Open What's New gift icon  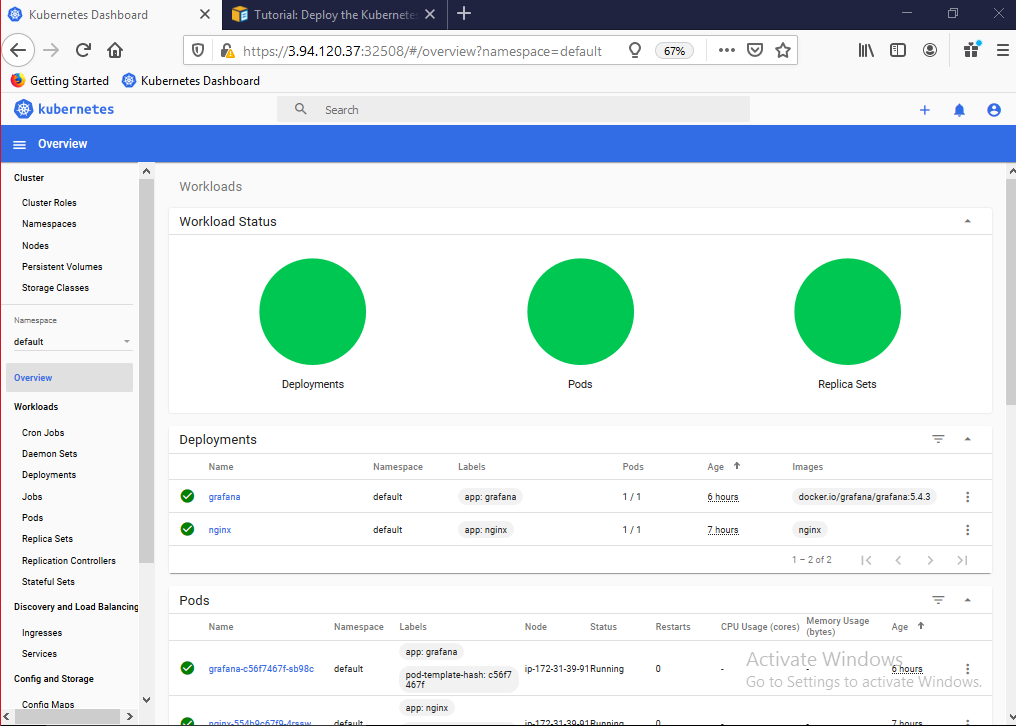point(972,50)
